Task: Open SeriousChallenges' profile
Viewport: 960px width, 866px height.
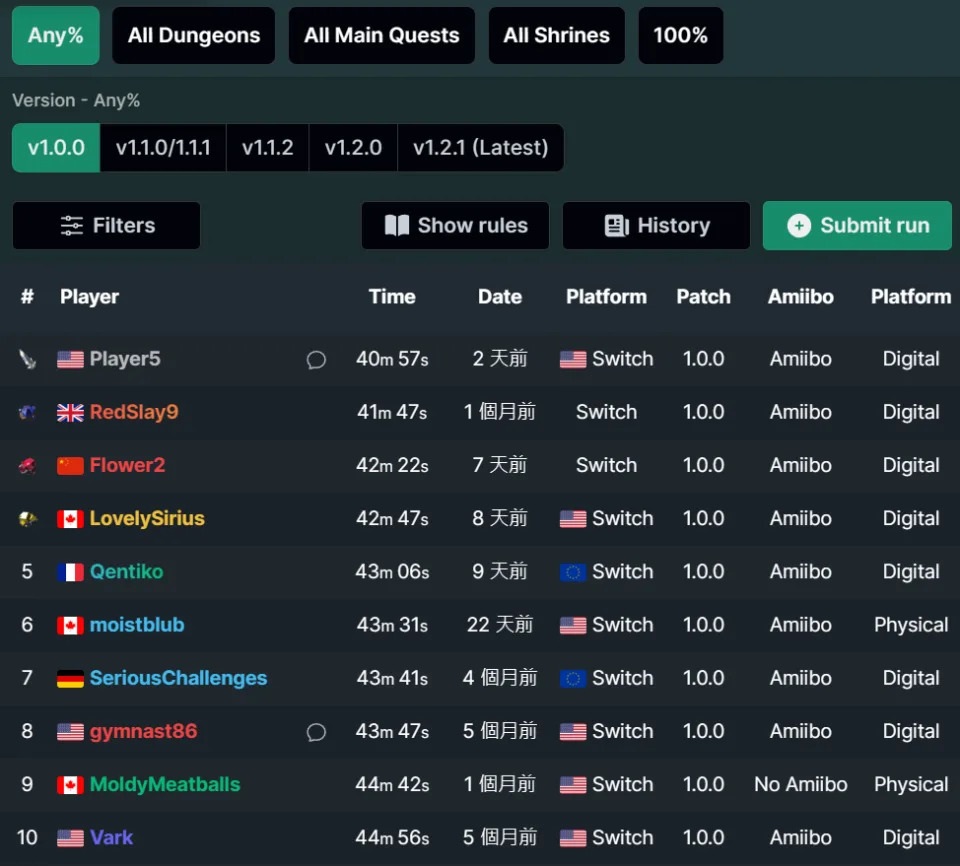Action: click(x=178, y=679)
